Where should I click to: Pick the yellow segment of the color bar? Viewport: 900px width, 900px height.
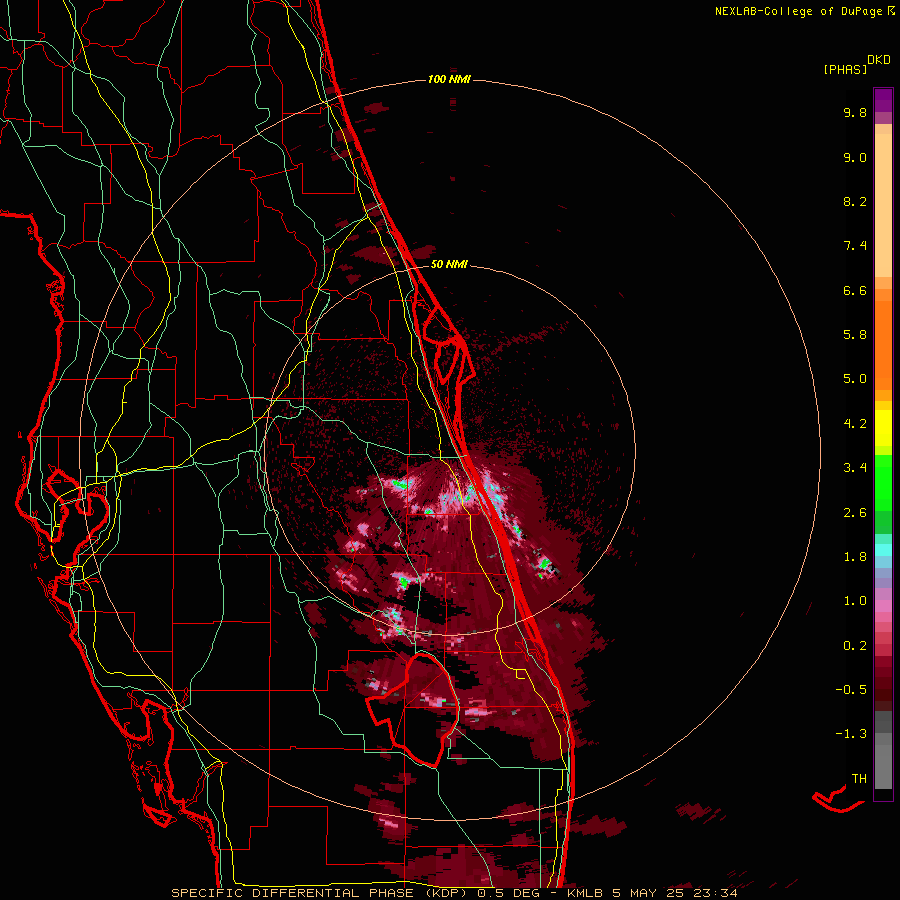tap(883, 428)
